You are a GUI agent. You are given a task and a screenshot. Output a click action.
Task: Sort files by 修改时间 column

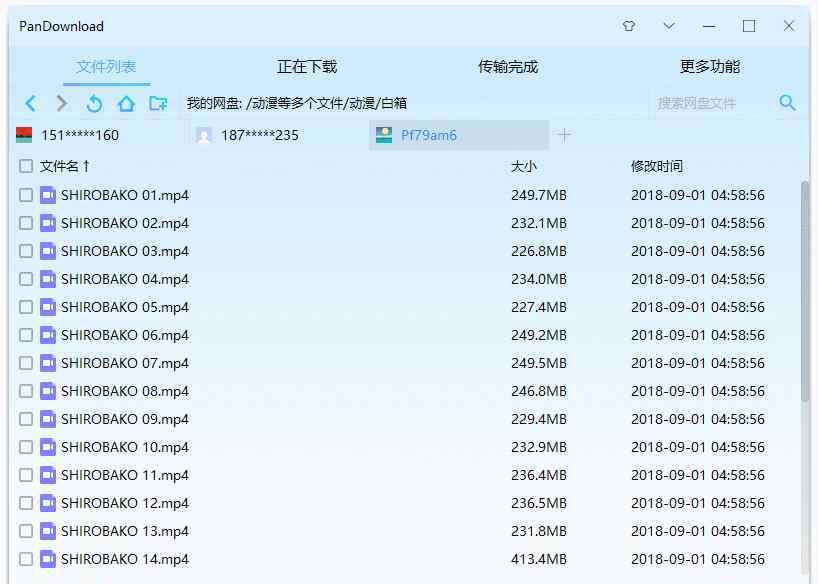tap(656, 166)
